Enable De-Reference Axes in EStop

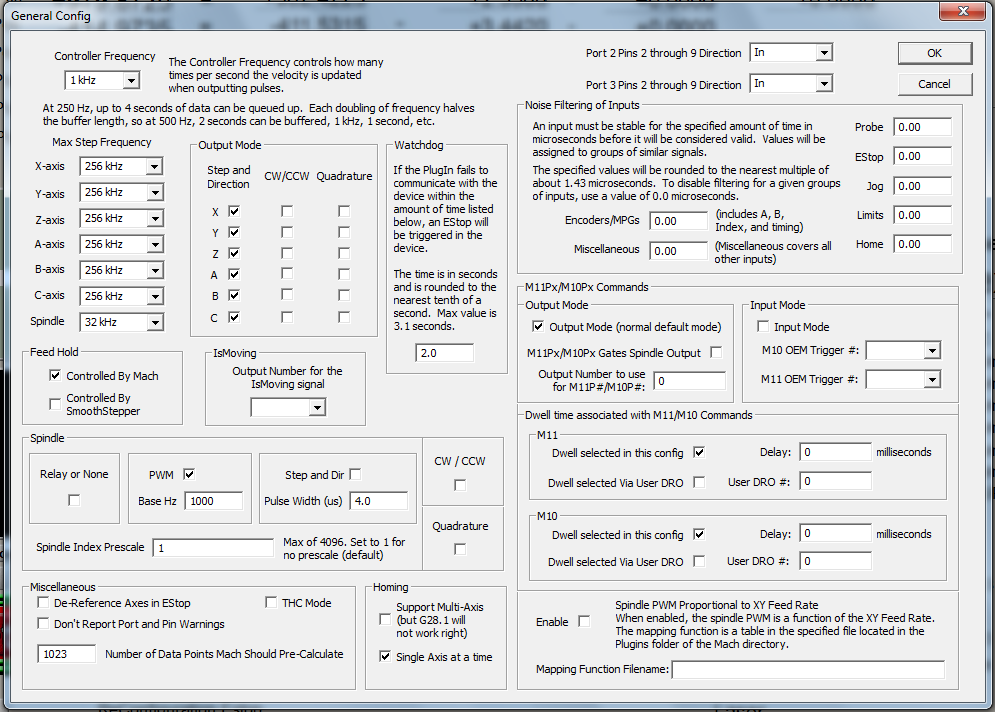click(x=44, y=603)
